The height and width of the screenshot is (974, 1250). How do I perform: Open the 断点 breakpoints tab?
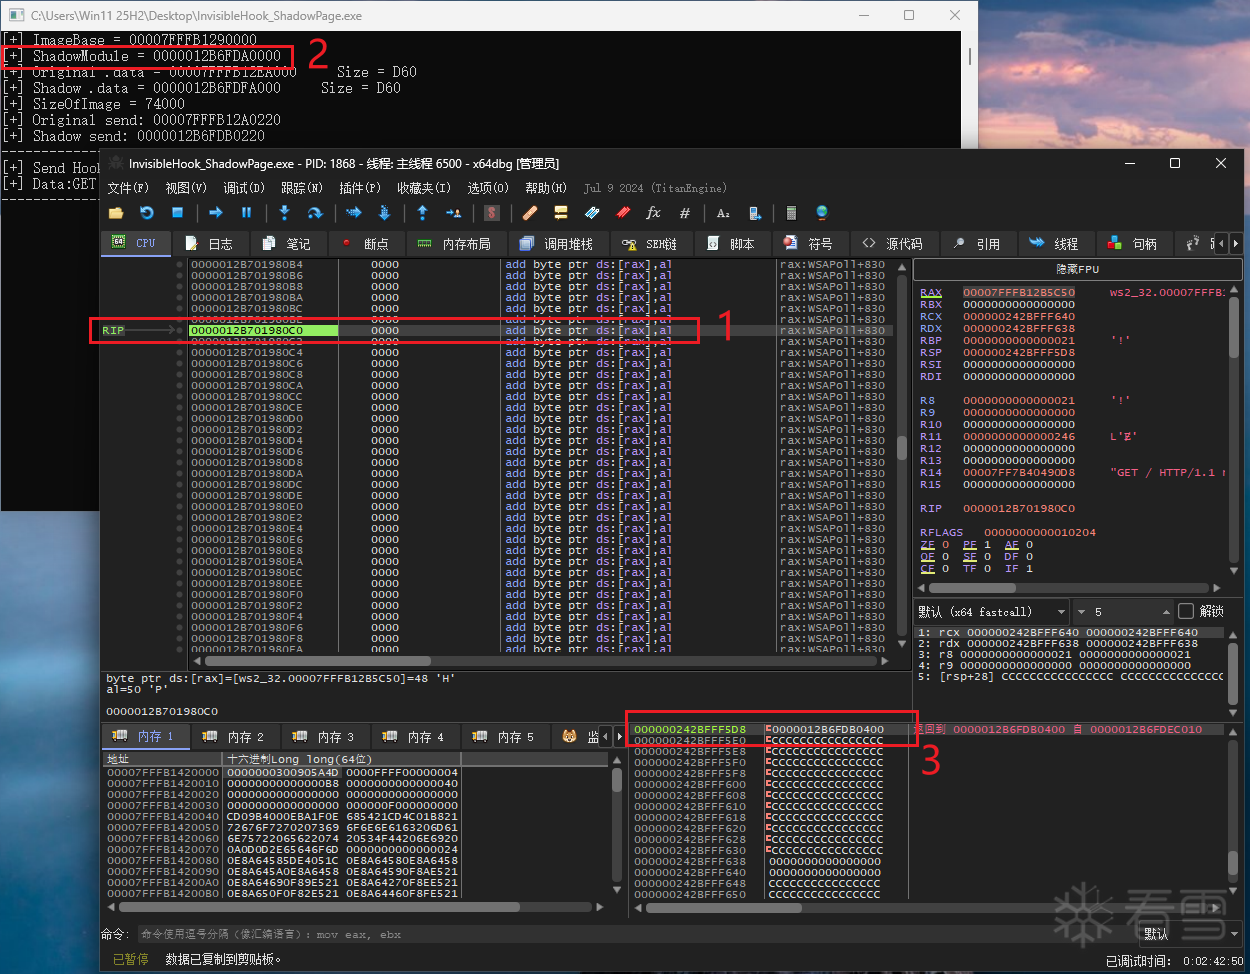pos(365,243)
